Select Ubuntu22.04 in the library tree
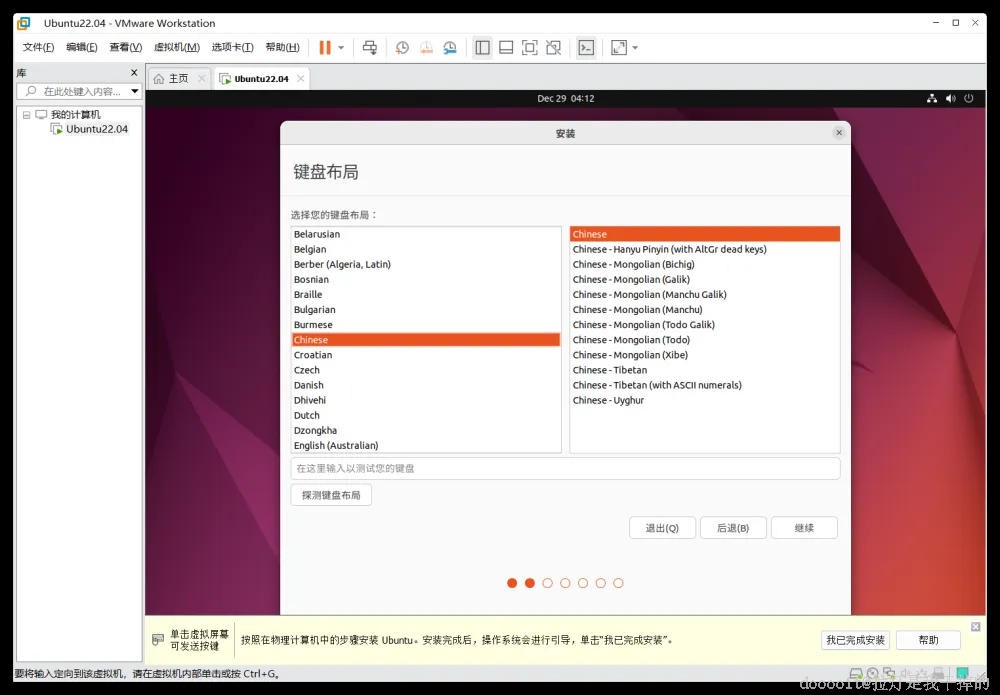Screen dimensions: 1000x695 (97, 129)
